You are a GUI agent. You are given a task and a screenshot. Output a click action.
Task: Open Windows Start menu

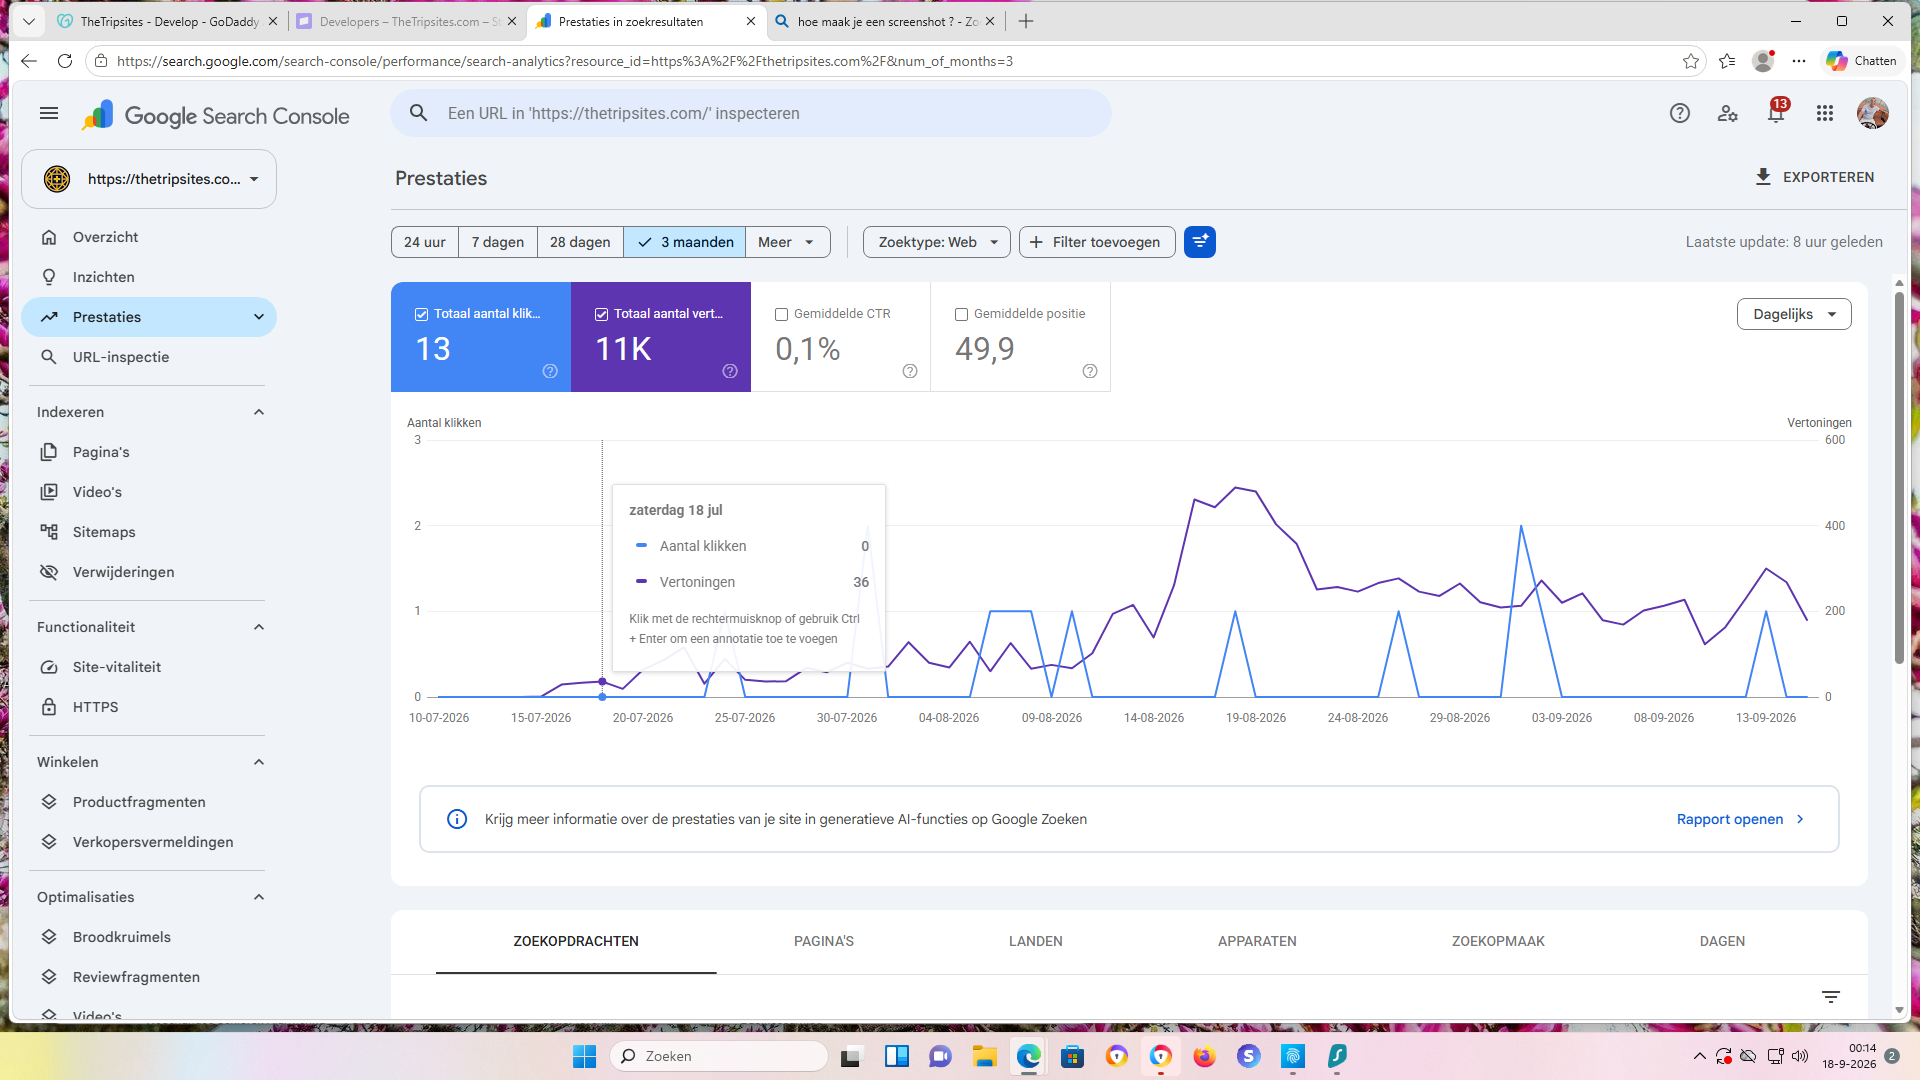click(584, 1056)
